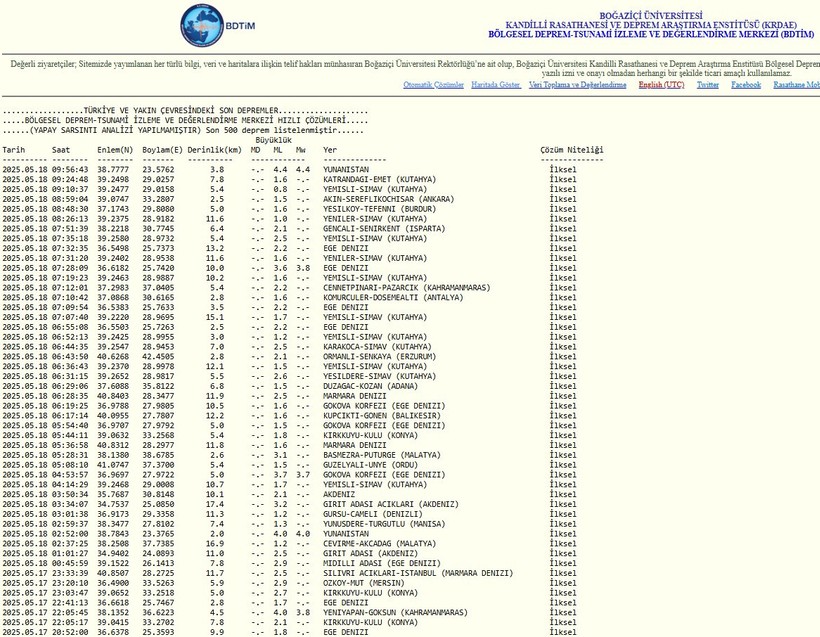The width and height of the screenshot is (820, 637).
Task: Click İlksel in the 09:56:43 row
Action: [563, 169]
